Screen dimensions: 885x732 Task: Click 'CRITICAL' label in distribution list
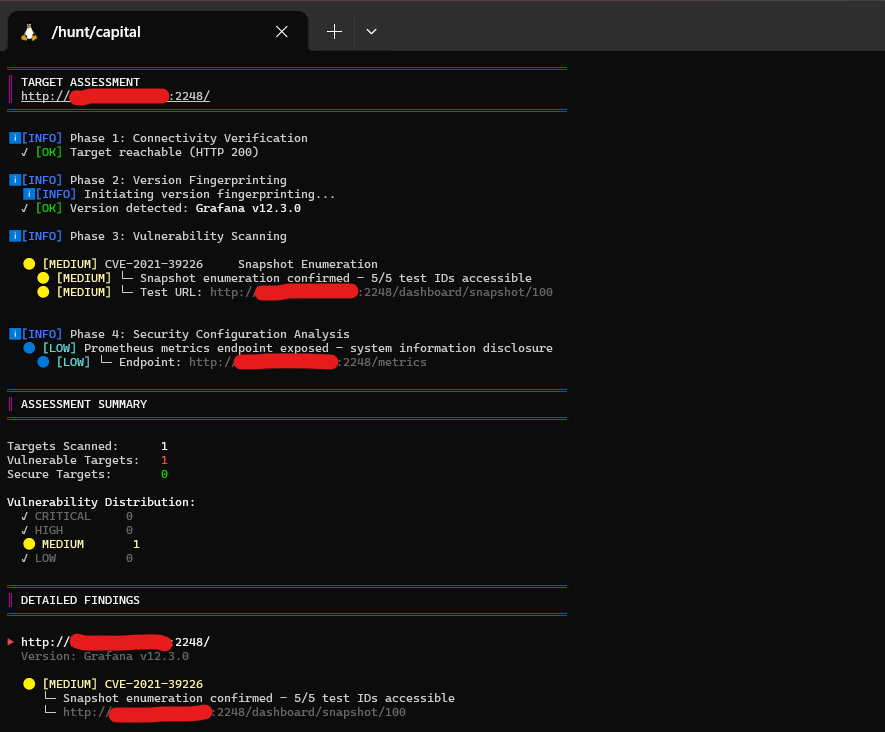tap(63, 516)
